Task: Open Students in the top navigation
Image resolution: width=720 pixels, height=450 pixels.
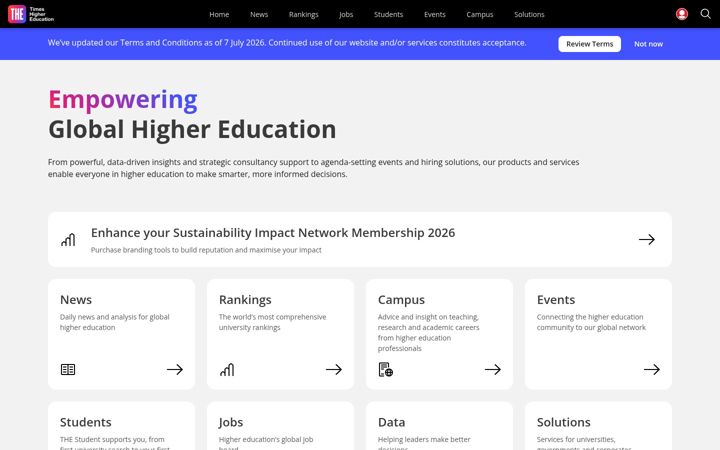Action: pos(388,15)
